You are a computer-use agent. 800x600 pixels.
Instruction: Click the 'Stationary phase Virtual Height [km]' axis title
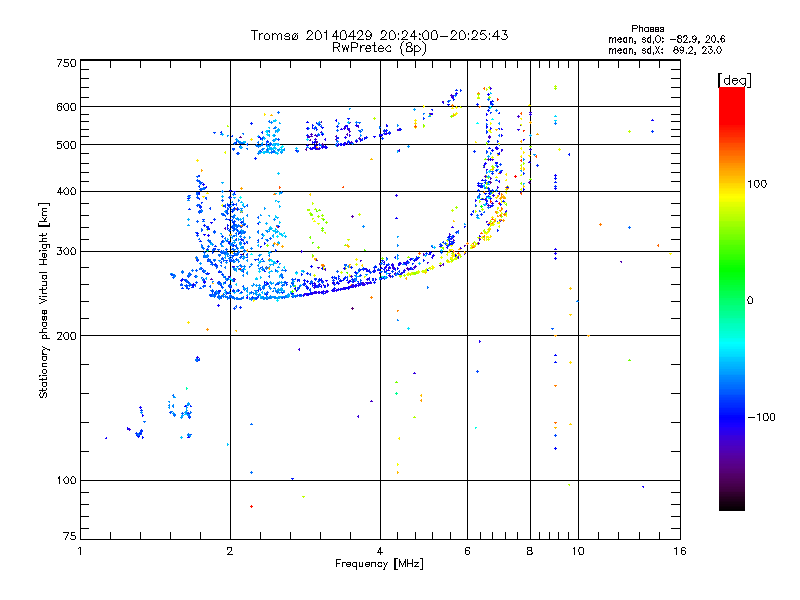click(x=44, y=300)
